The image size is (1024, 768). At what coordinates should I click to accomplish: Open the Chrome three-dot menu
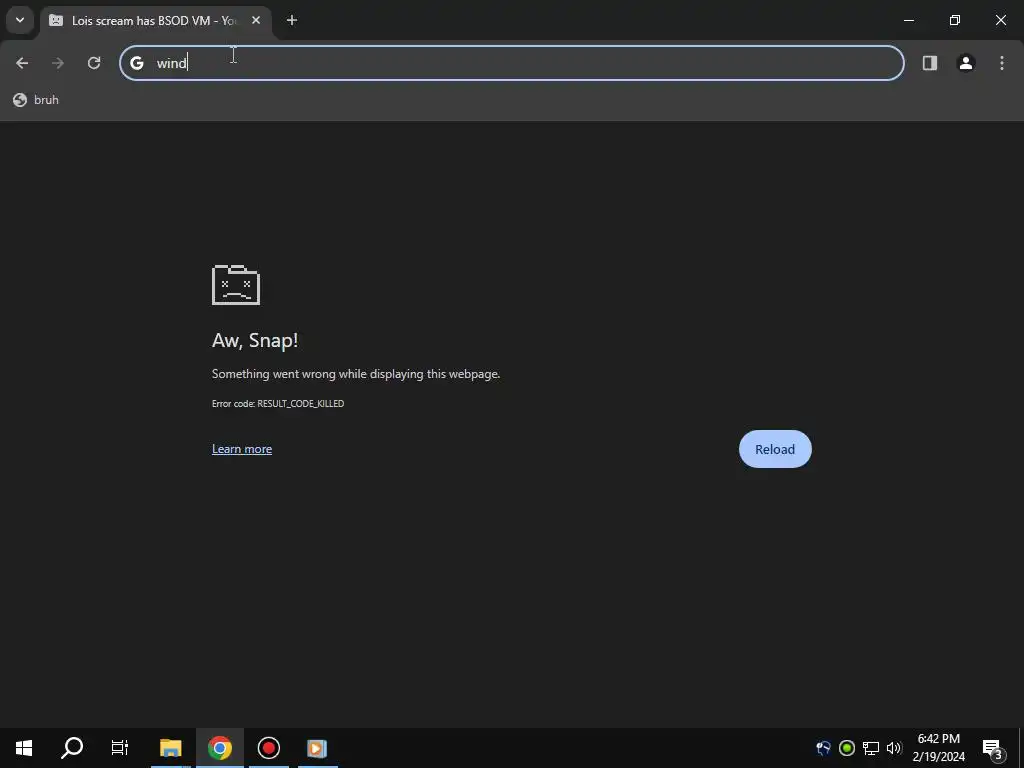(1001, 63)
